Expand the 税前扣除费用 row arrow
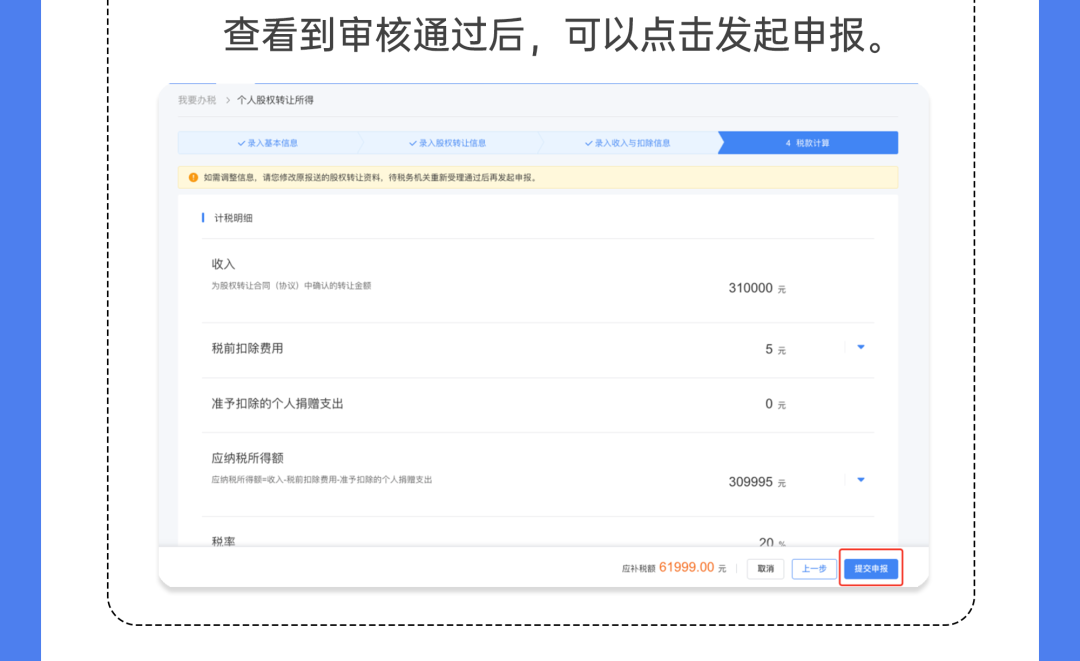 (x=860, y=347)
